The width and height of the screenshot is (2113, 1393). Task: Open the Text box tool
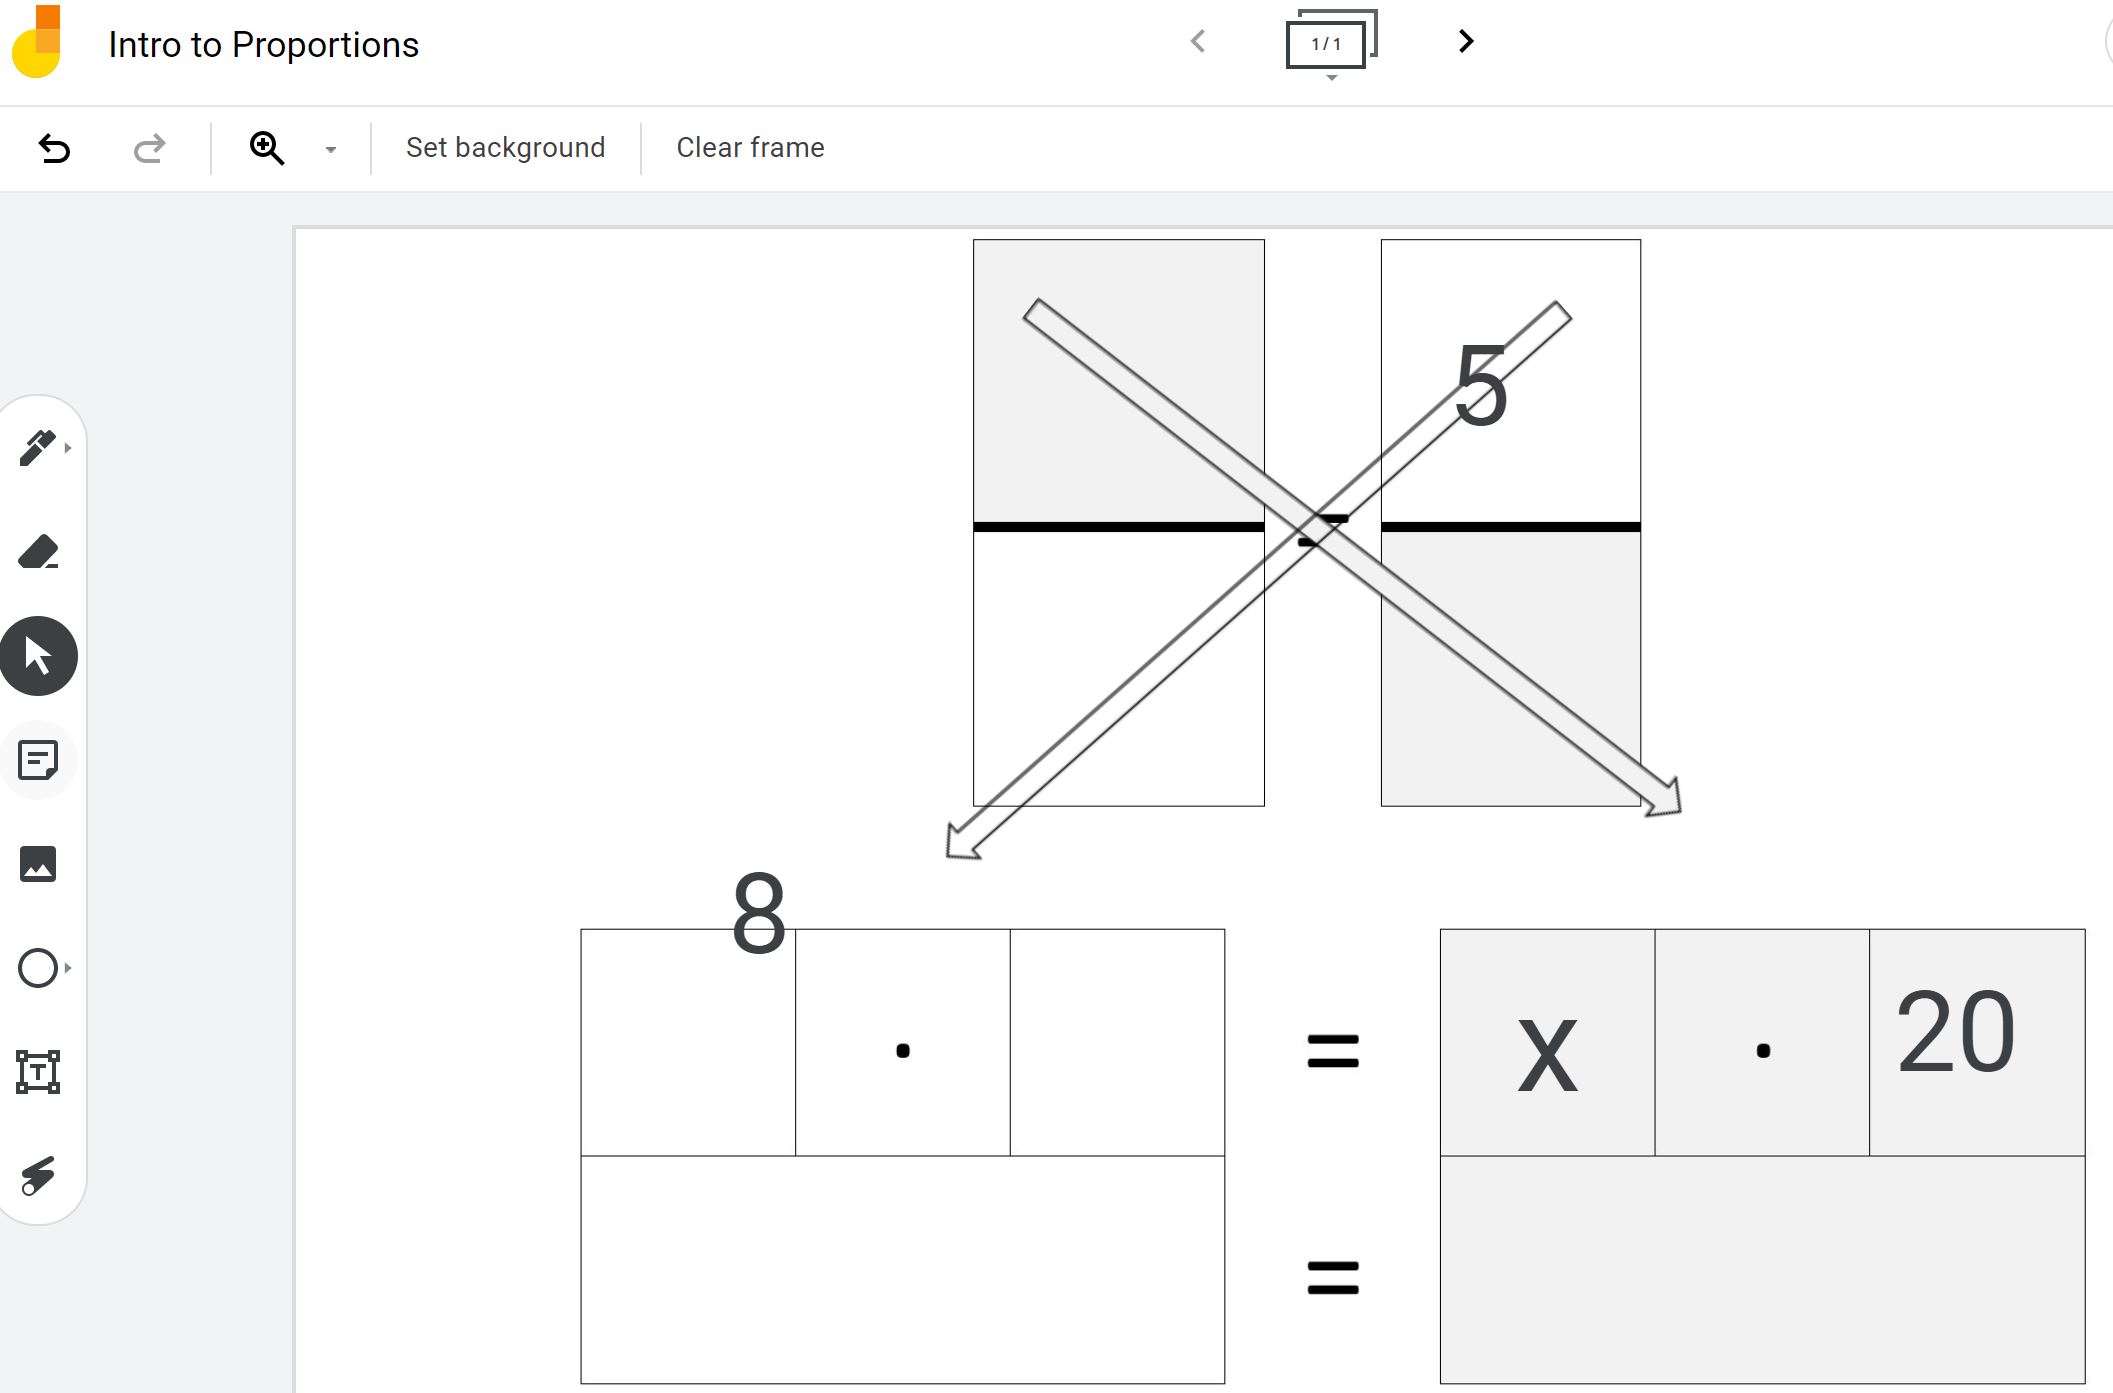tap(39, 1072)
